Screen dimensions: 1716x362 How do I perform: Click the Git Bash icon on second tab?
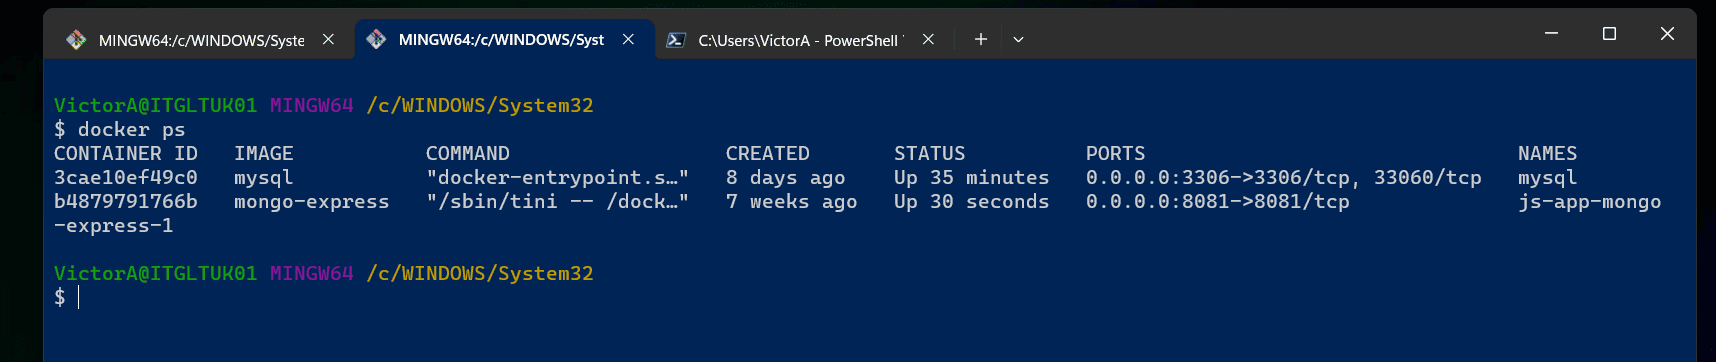coord(376,40)
